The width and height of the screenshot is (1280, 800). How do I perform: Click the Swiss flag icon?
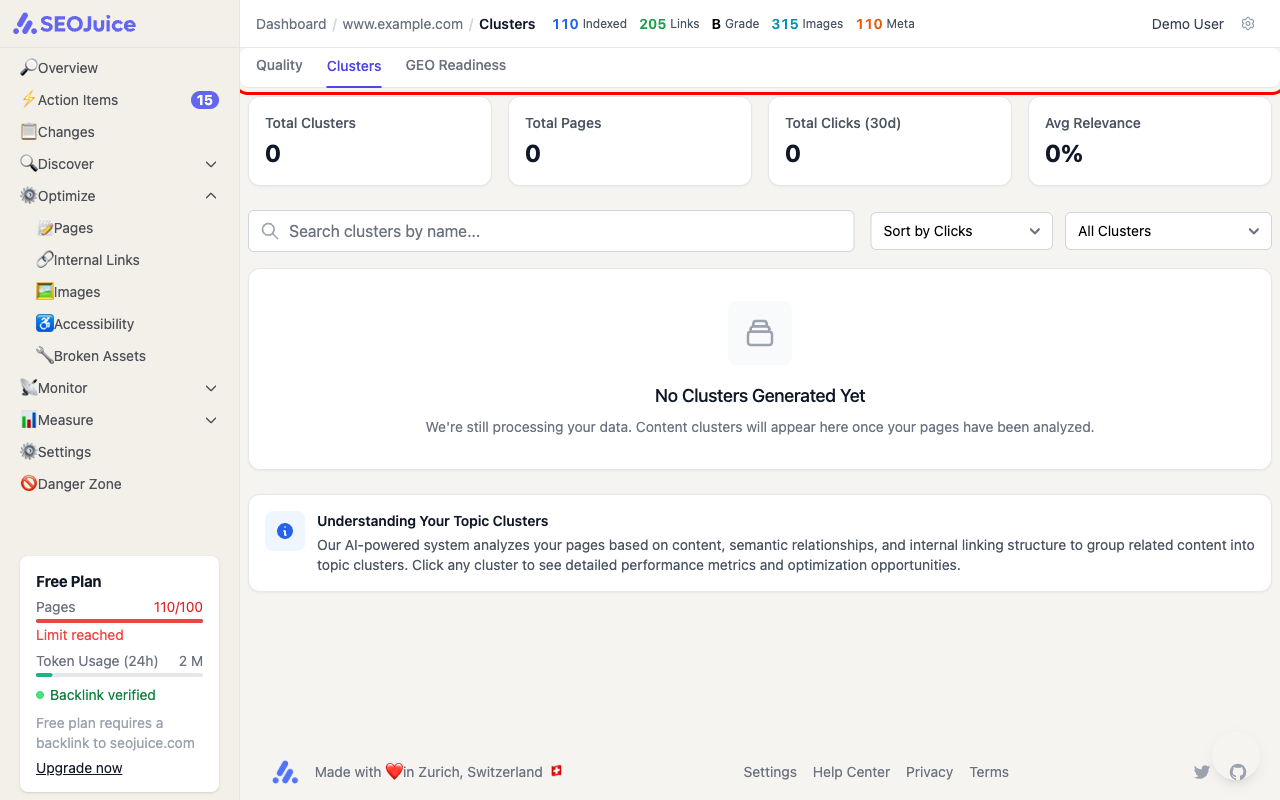point(557,771)
